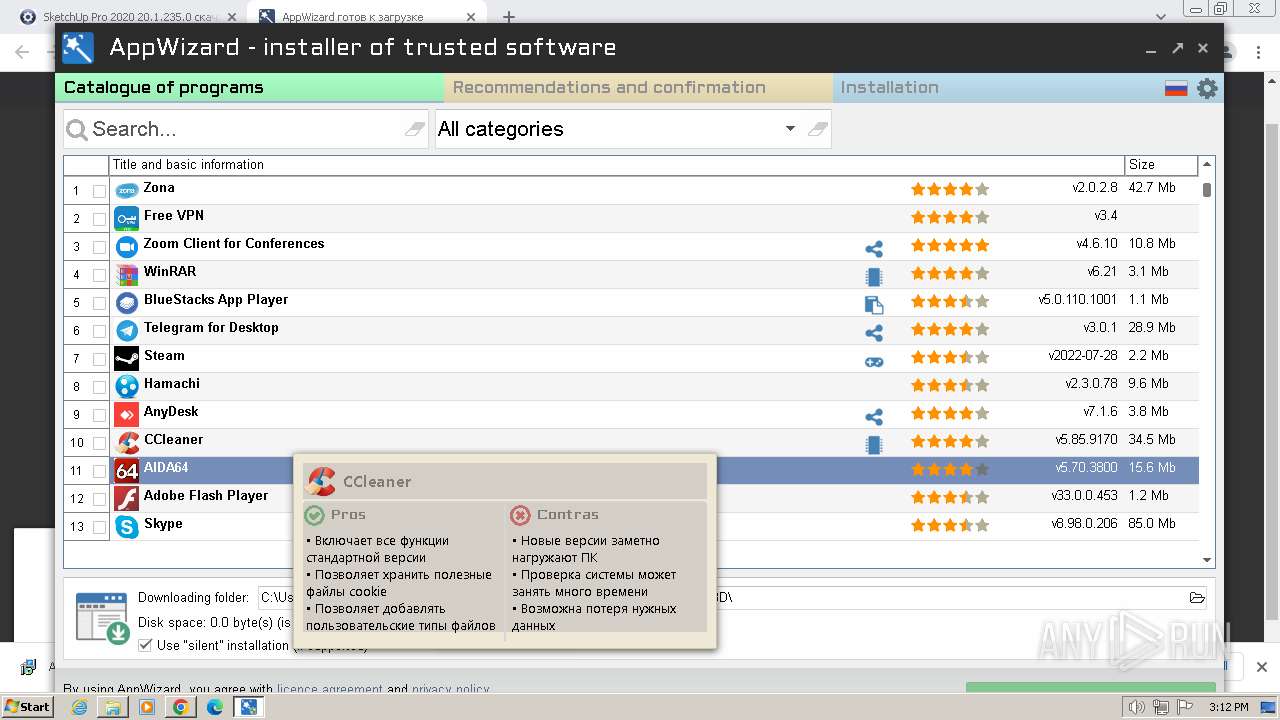
Task: Reset category filter with eraser icon
Action: click(x=817, y=129)
